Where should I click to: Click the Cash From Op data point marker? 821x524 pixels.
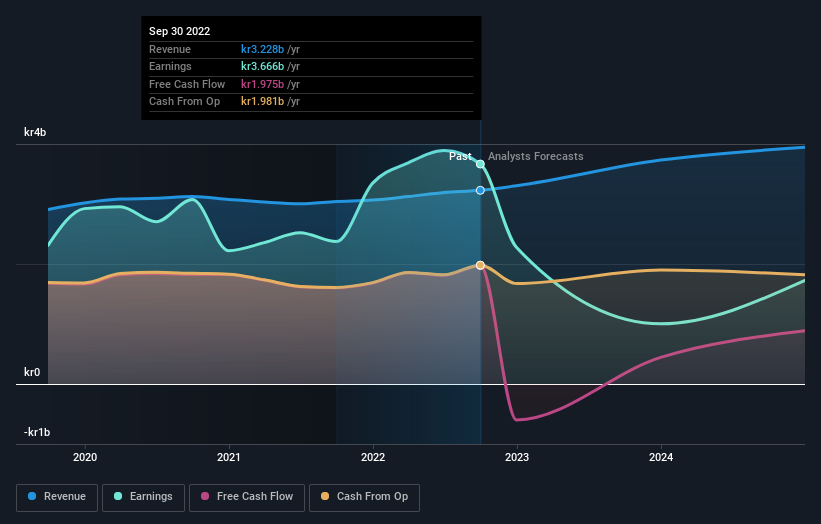click(x=480, y=265)
